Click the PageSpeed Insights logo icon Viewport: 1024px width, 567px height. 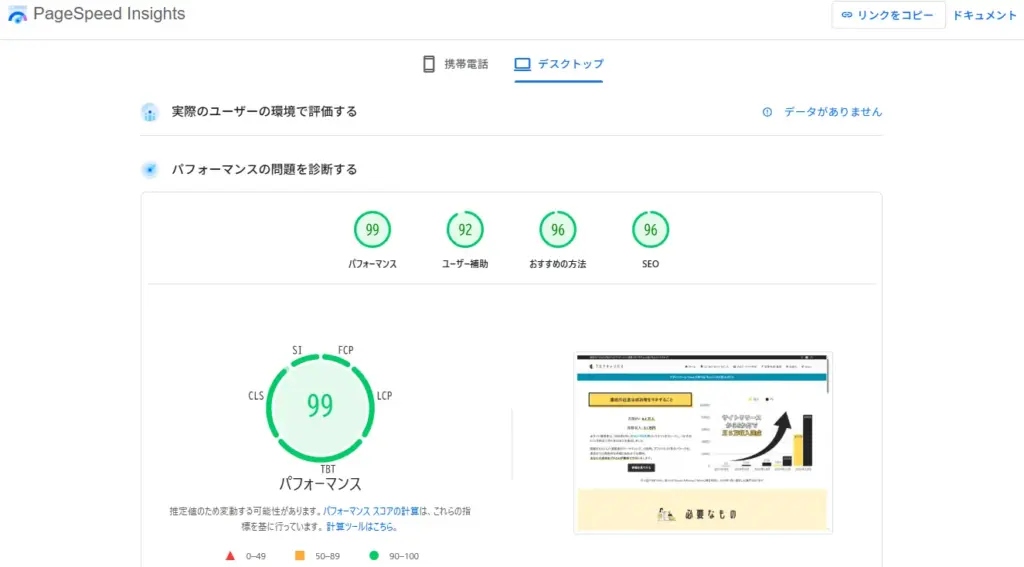click(x=18, y=14)
